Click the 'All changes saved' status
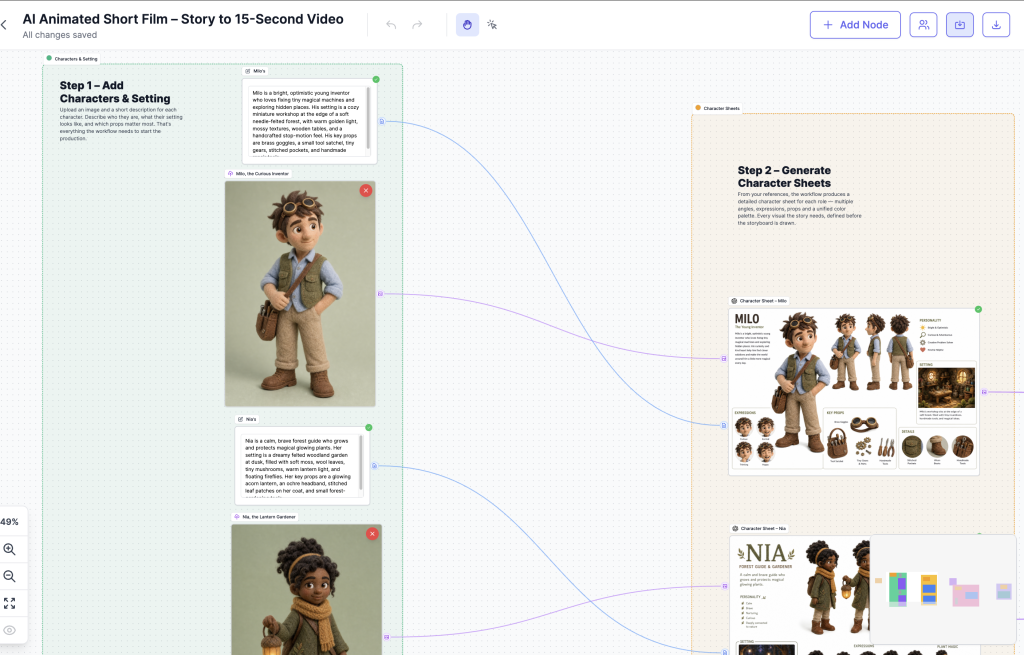1024x655 pixels. pyautogui.click(x=59, y=35)
